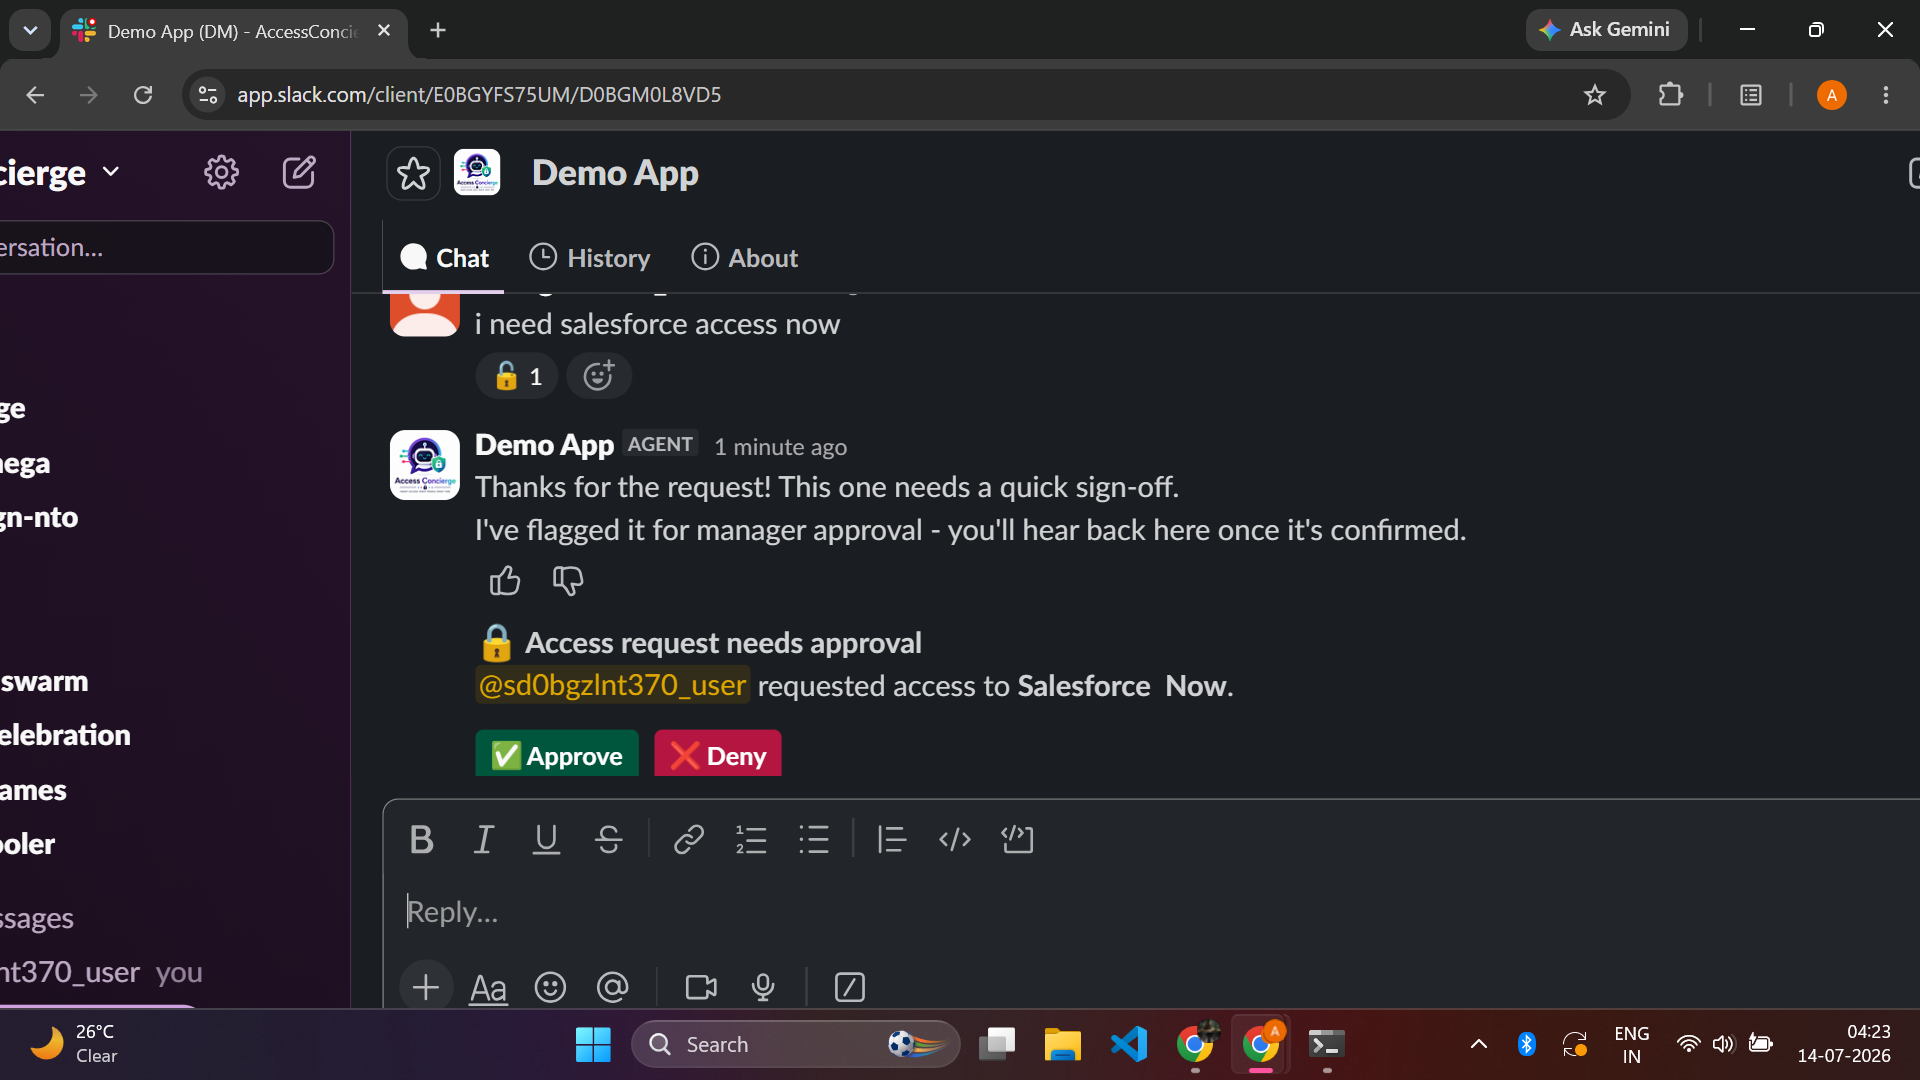Toggle strikethrough formatting
The height and width of the screenshot is (1080, 1920).
pyautogui.click(x=609, y=840)
